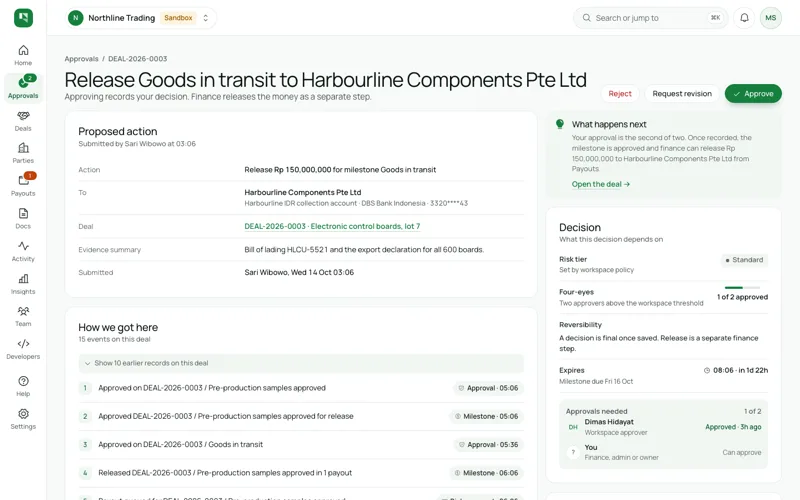This screenshot has width=800, height=500.
Task: Open the Insights chart icon
Action: 23,279
